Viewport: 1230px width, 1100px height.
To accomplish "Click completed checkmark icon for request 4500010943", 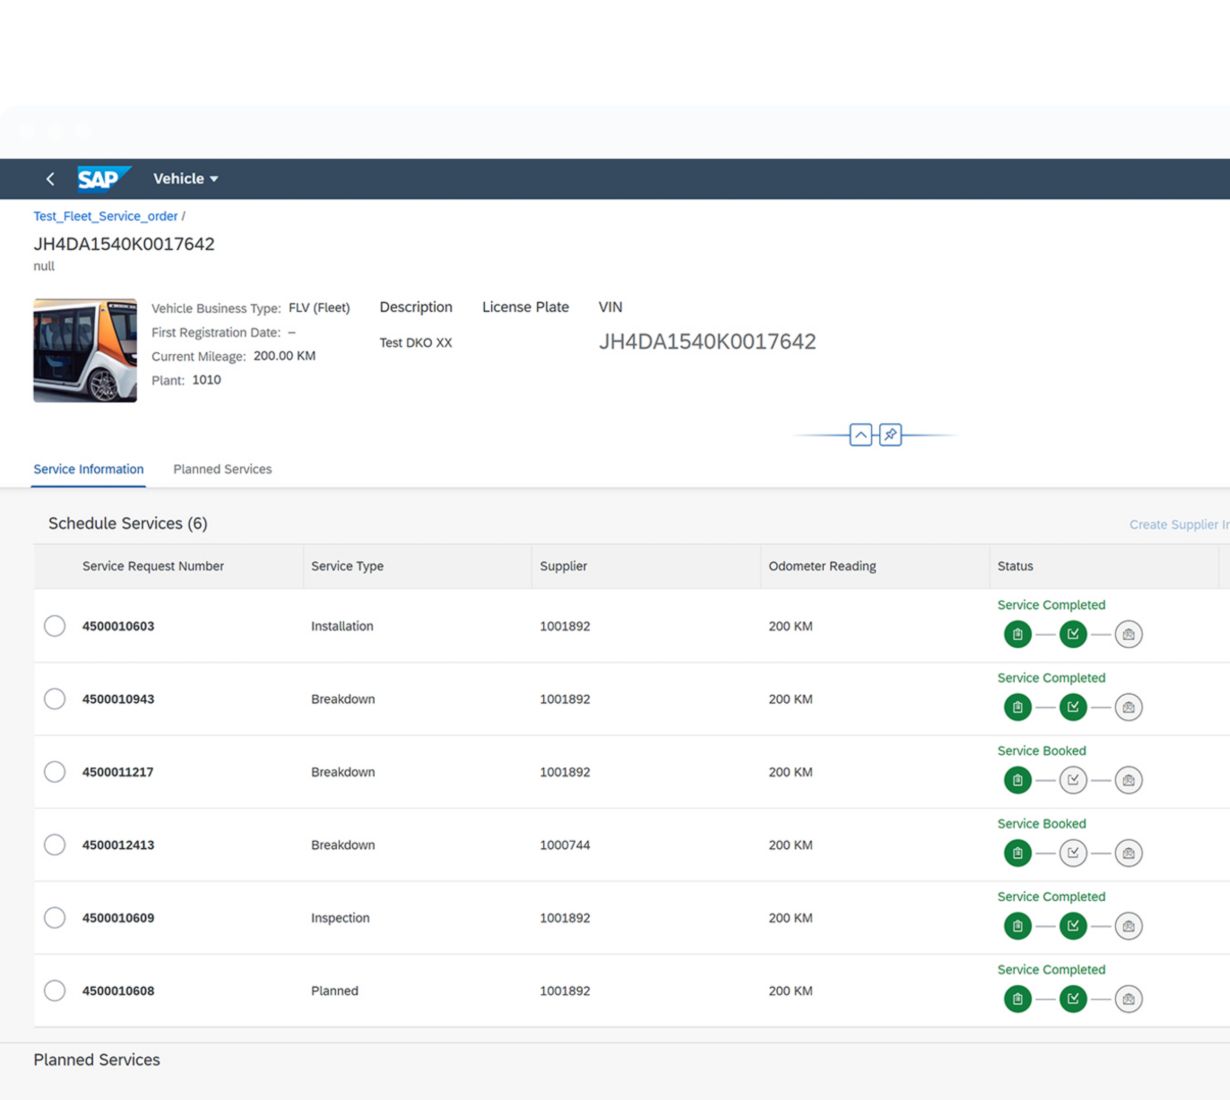I will [x=1073, y=707].
